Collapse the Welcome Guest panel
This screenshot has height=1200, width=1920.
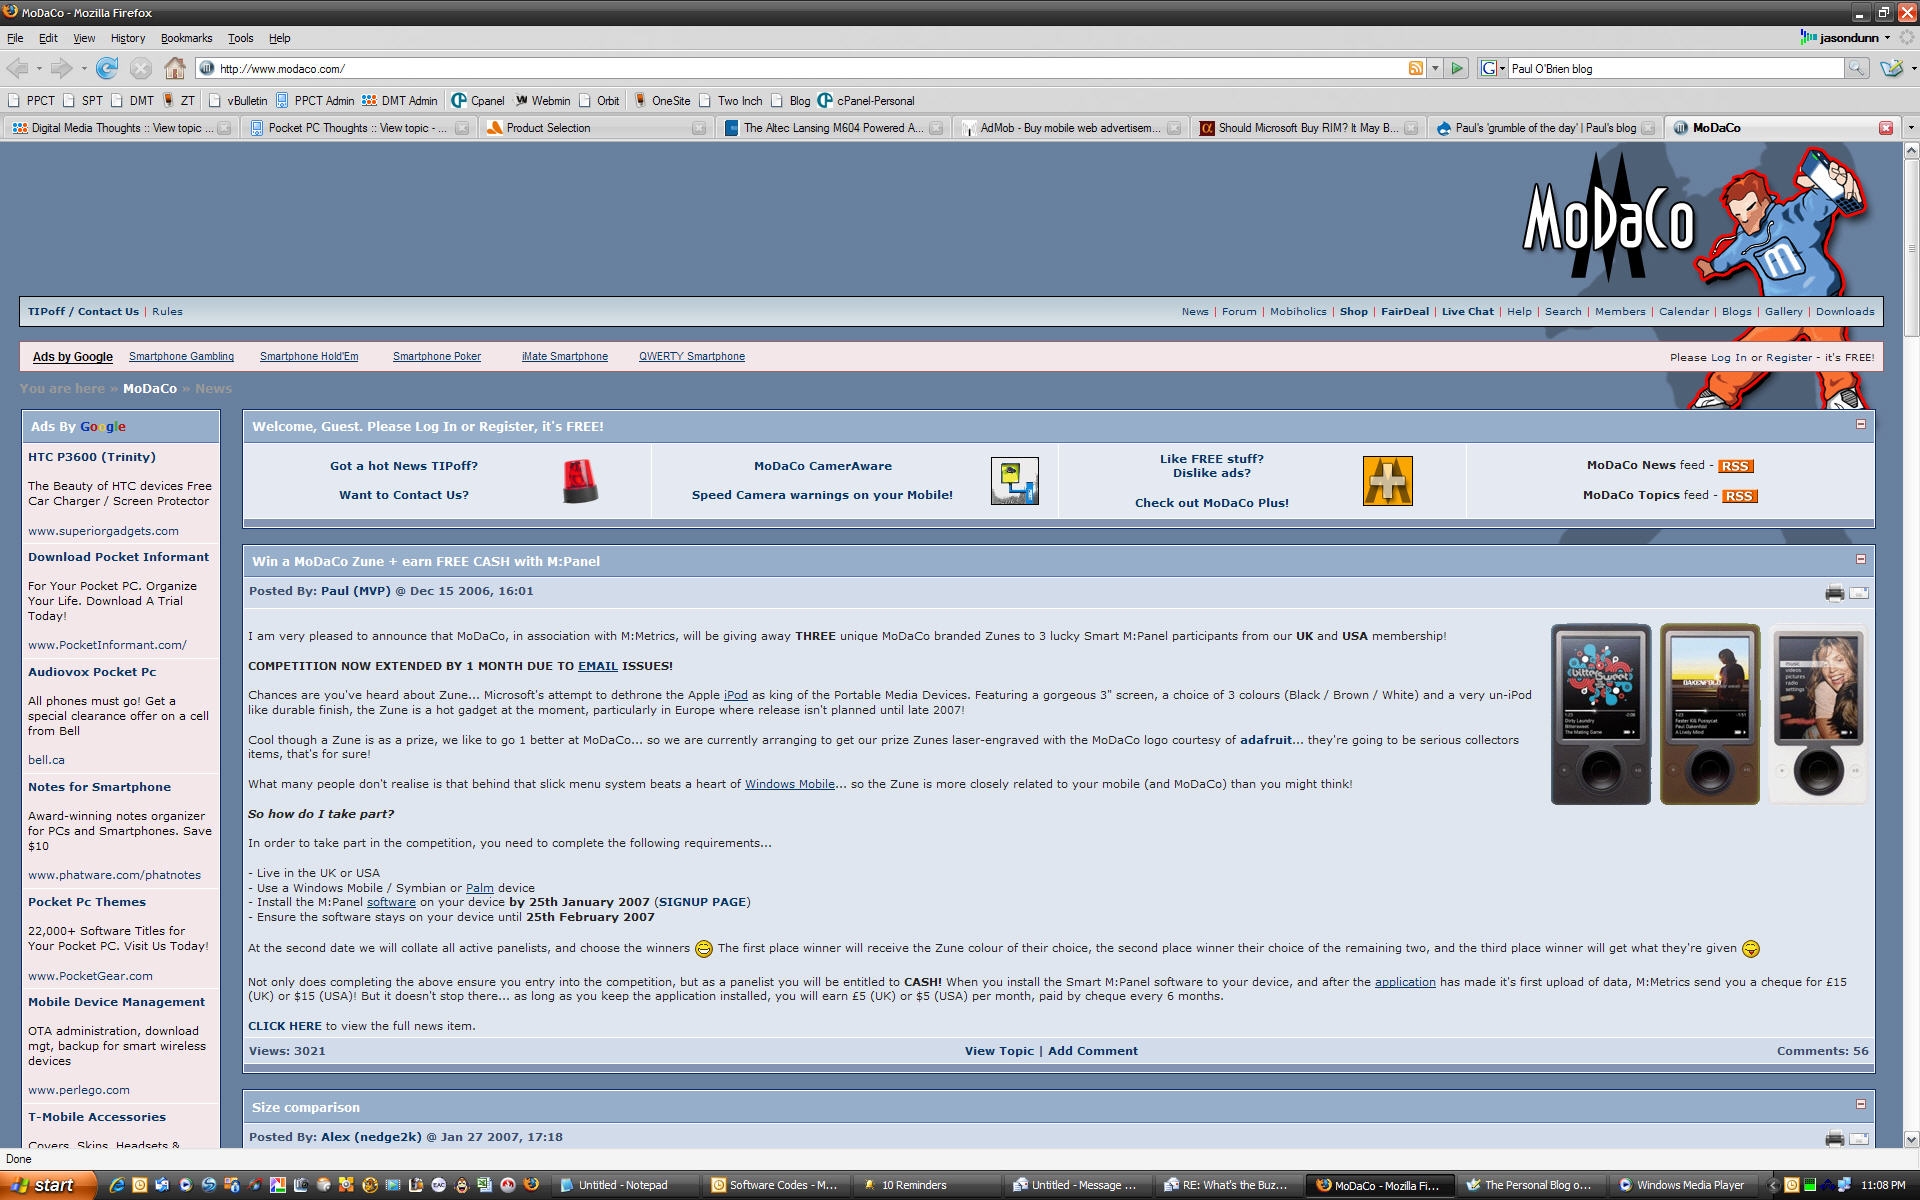point(1861,424)
